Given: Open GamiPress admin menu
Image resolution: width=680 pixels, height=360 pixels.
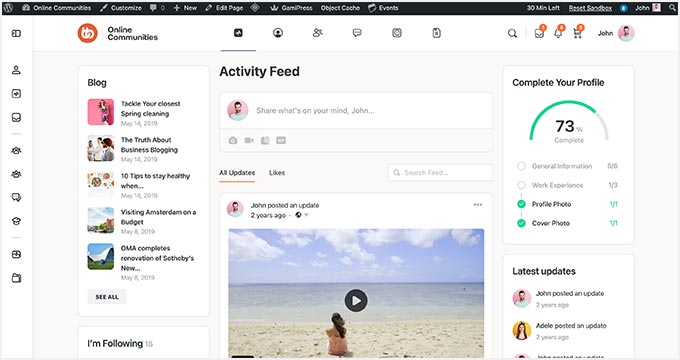Looking at the screenshot, I should pos(291,8).
